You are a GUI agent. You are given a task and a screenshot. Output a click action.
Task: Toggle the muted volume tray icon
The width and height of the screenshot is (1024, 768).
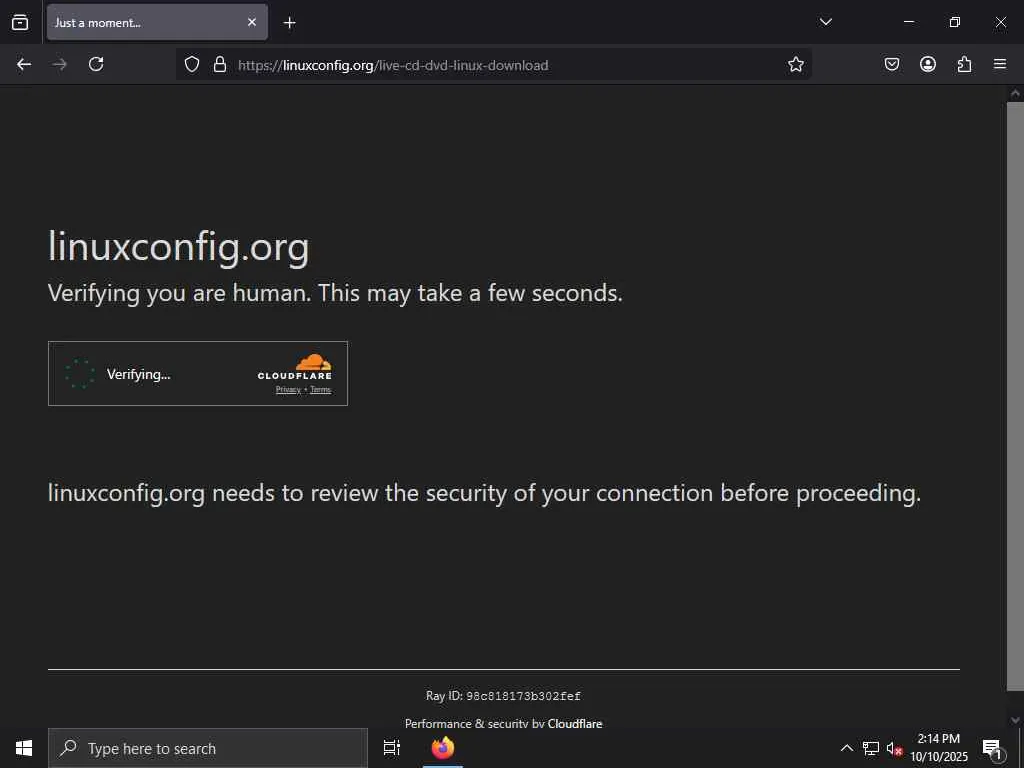point(895,748)
